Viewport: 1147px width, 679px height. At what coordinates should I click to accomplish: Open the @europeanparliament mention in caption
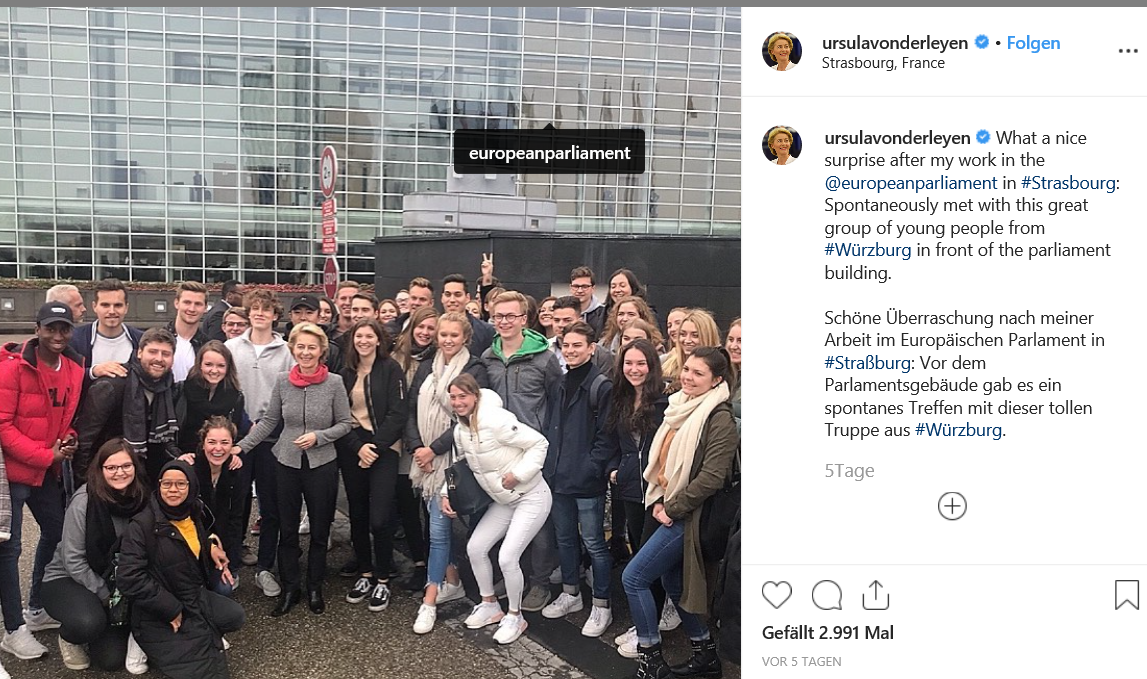click(x=910, y=183)
